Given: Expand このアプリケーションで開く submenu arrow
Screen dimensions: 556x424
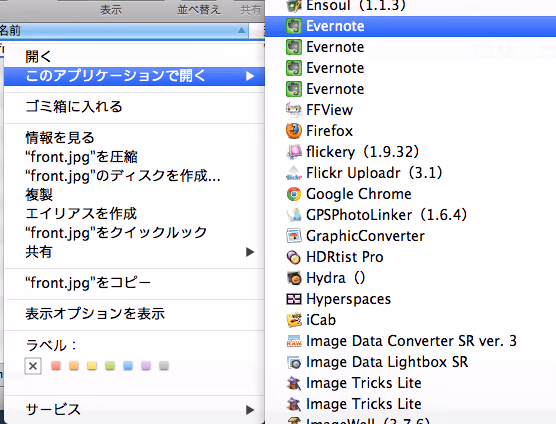Looking at the screenshot, I should (x=250, y=76).
